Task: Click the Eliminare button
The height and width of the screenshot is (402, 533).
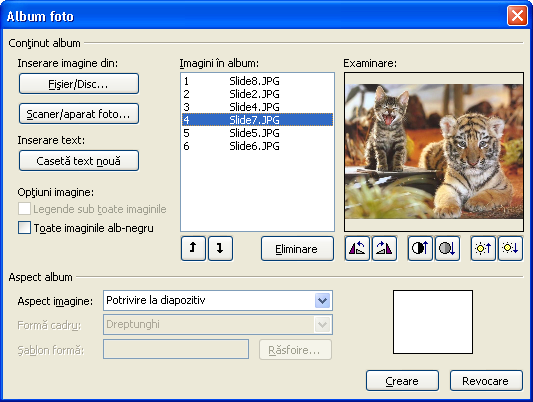Action: pyautogui.click(x=297, y=249)
